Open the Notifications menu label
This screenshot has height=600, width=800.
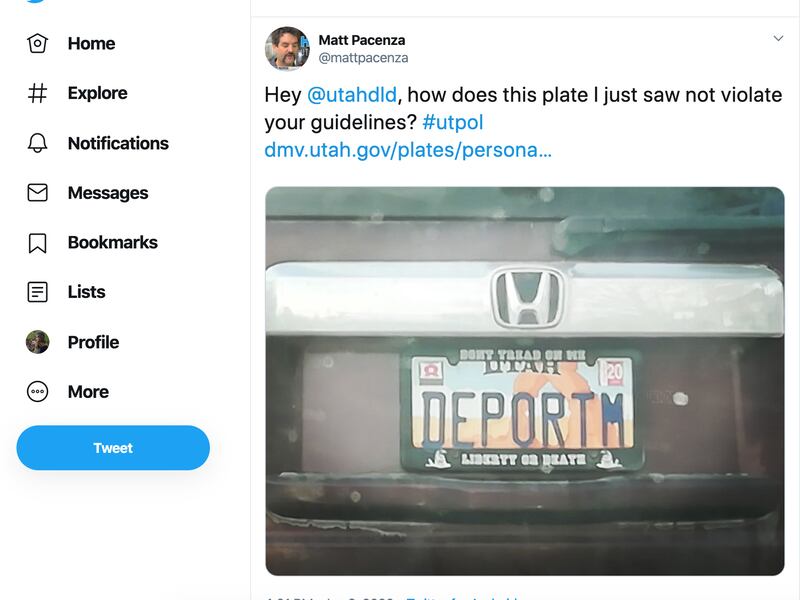(x=118, y=143)
